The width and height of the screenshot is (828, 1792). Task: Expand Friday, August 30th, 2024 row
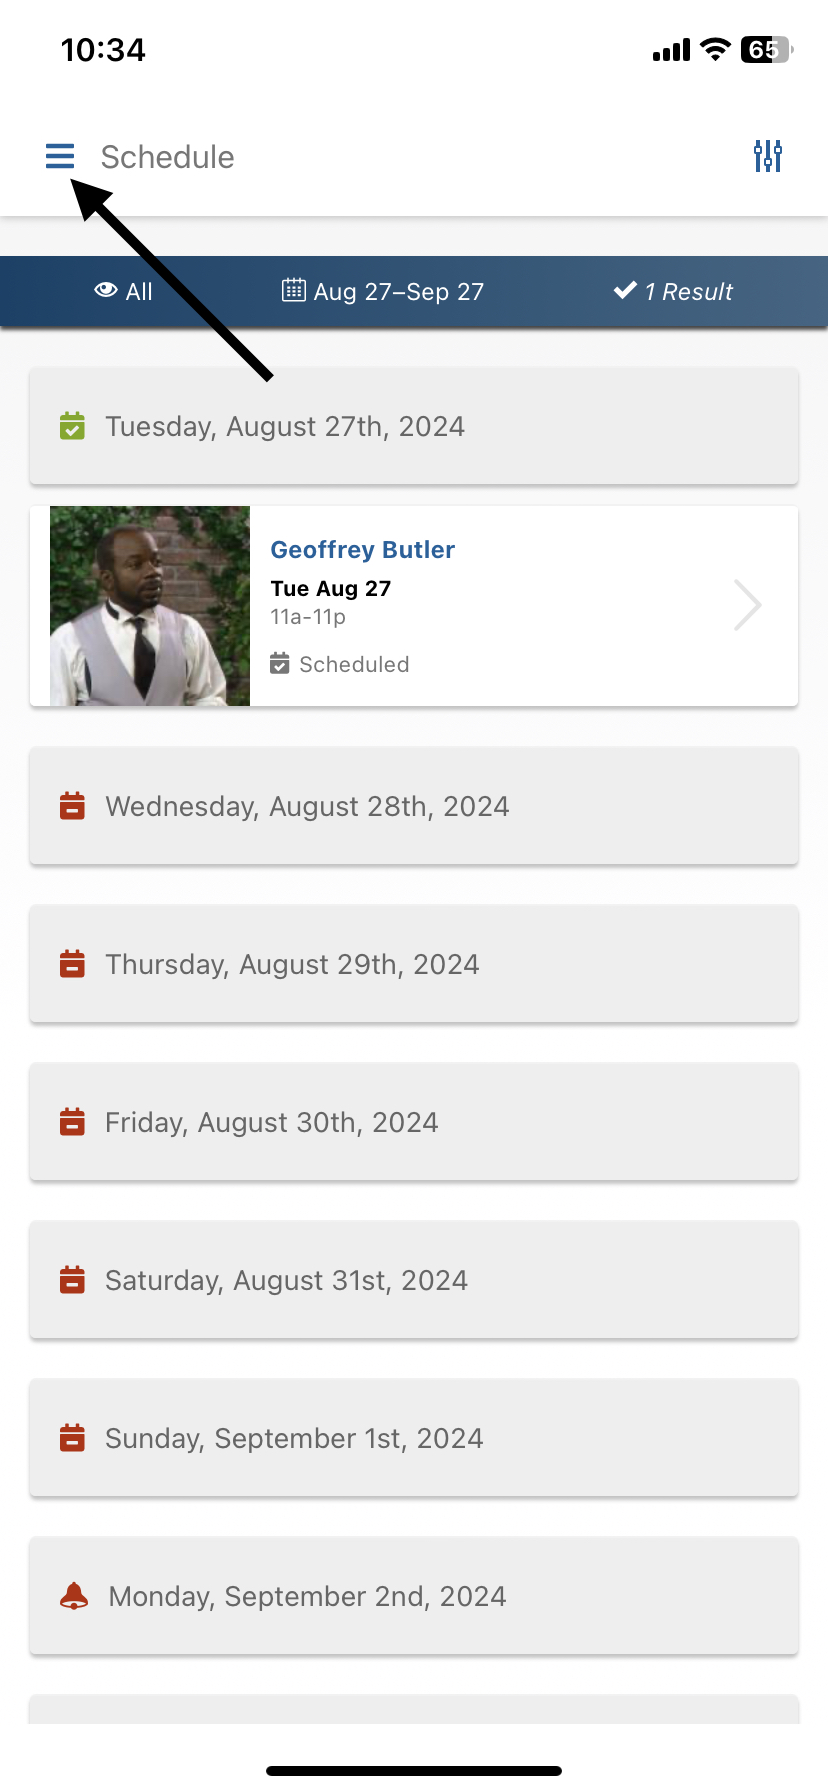414,1122
